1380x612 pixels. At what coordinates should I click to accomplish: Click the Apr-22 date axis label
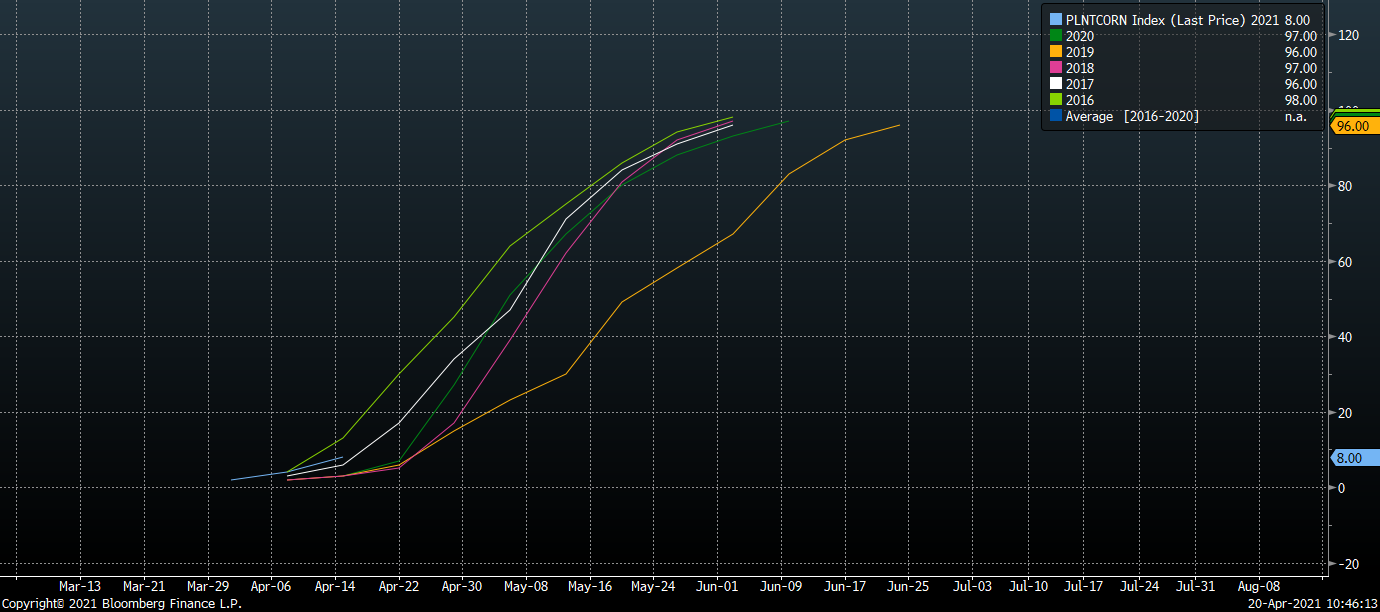tap(398, 586)
